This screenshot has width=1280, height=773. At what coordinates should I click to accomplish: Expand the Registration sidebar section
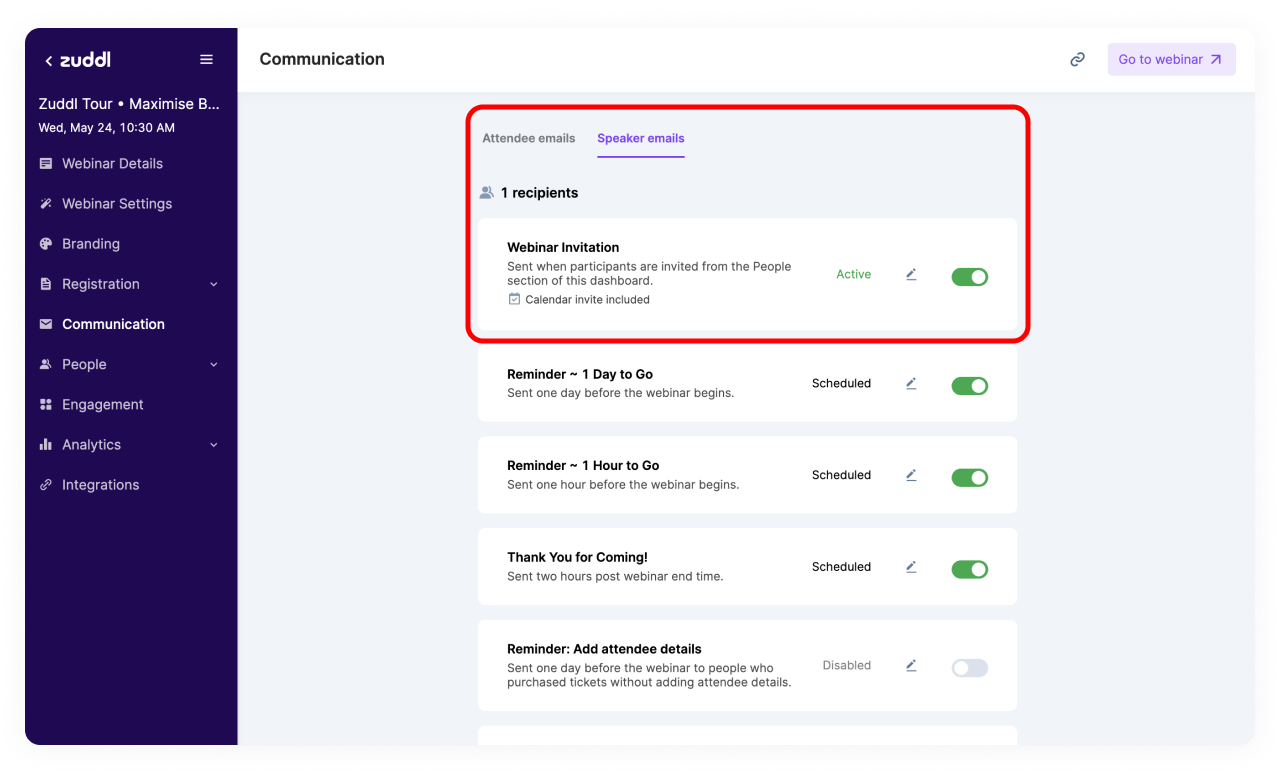pyautogui.click(x=213, y=284)
